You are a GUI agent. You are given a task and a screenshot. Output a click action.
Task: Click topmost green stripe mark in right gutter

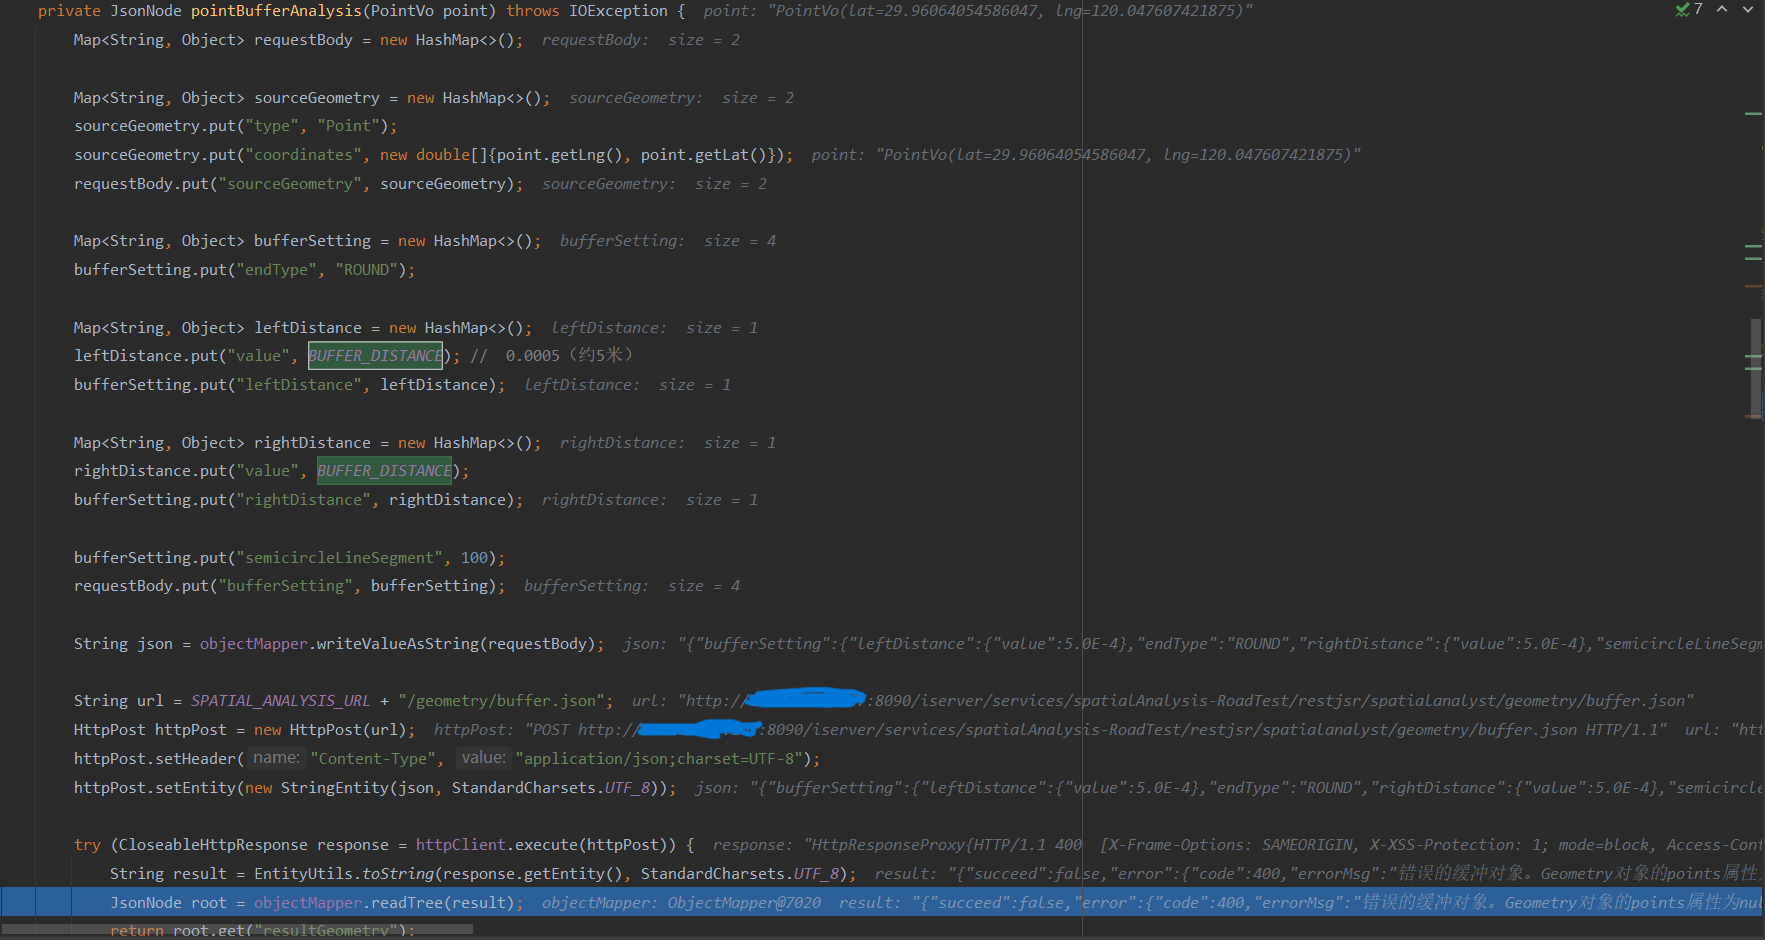tap(1753, 114)
